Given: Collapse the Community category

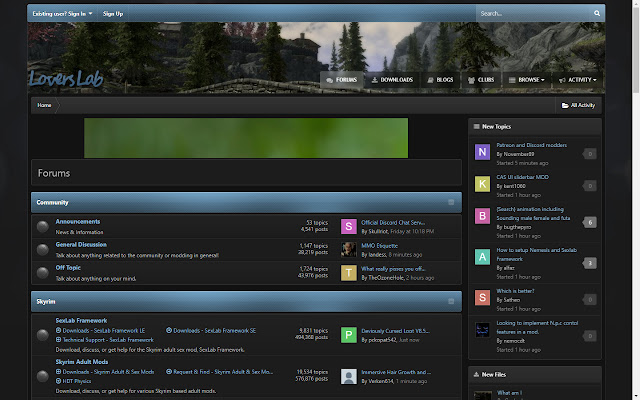Looking at the screenshot, I should coord(451,202).
